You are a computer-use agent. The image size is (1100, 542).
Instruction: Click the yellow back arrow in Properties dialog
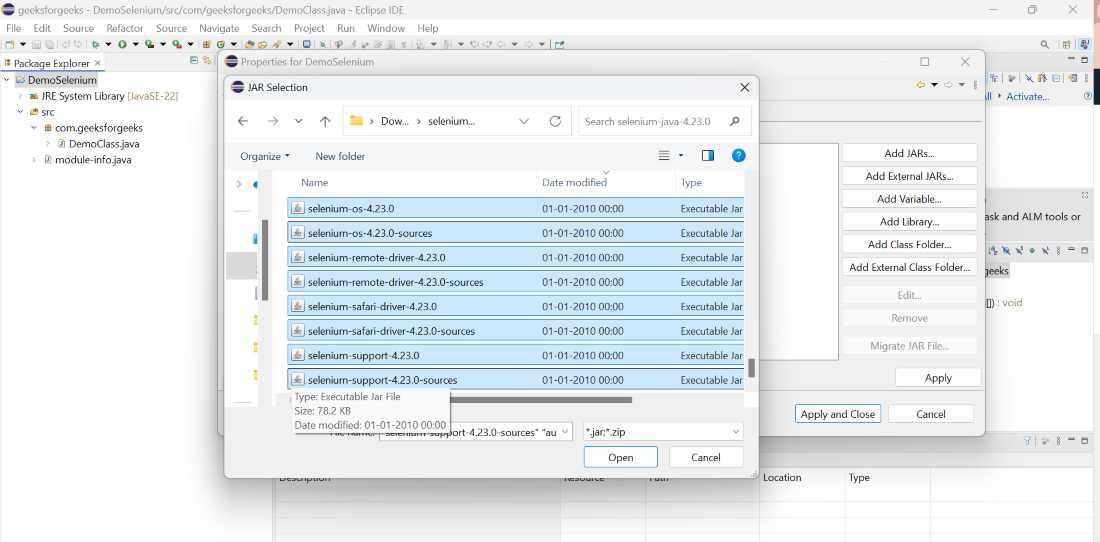[921, 85]
